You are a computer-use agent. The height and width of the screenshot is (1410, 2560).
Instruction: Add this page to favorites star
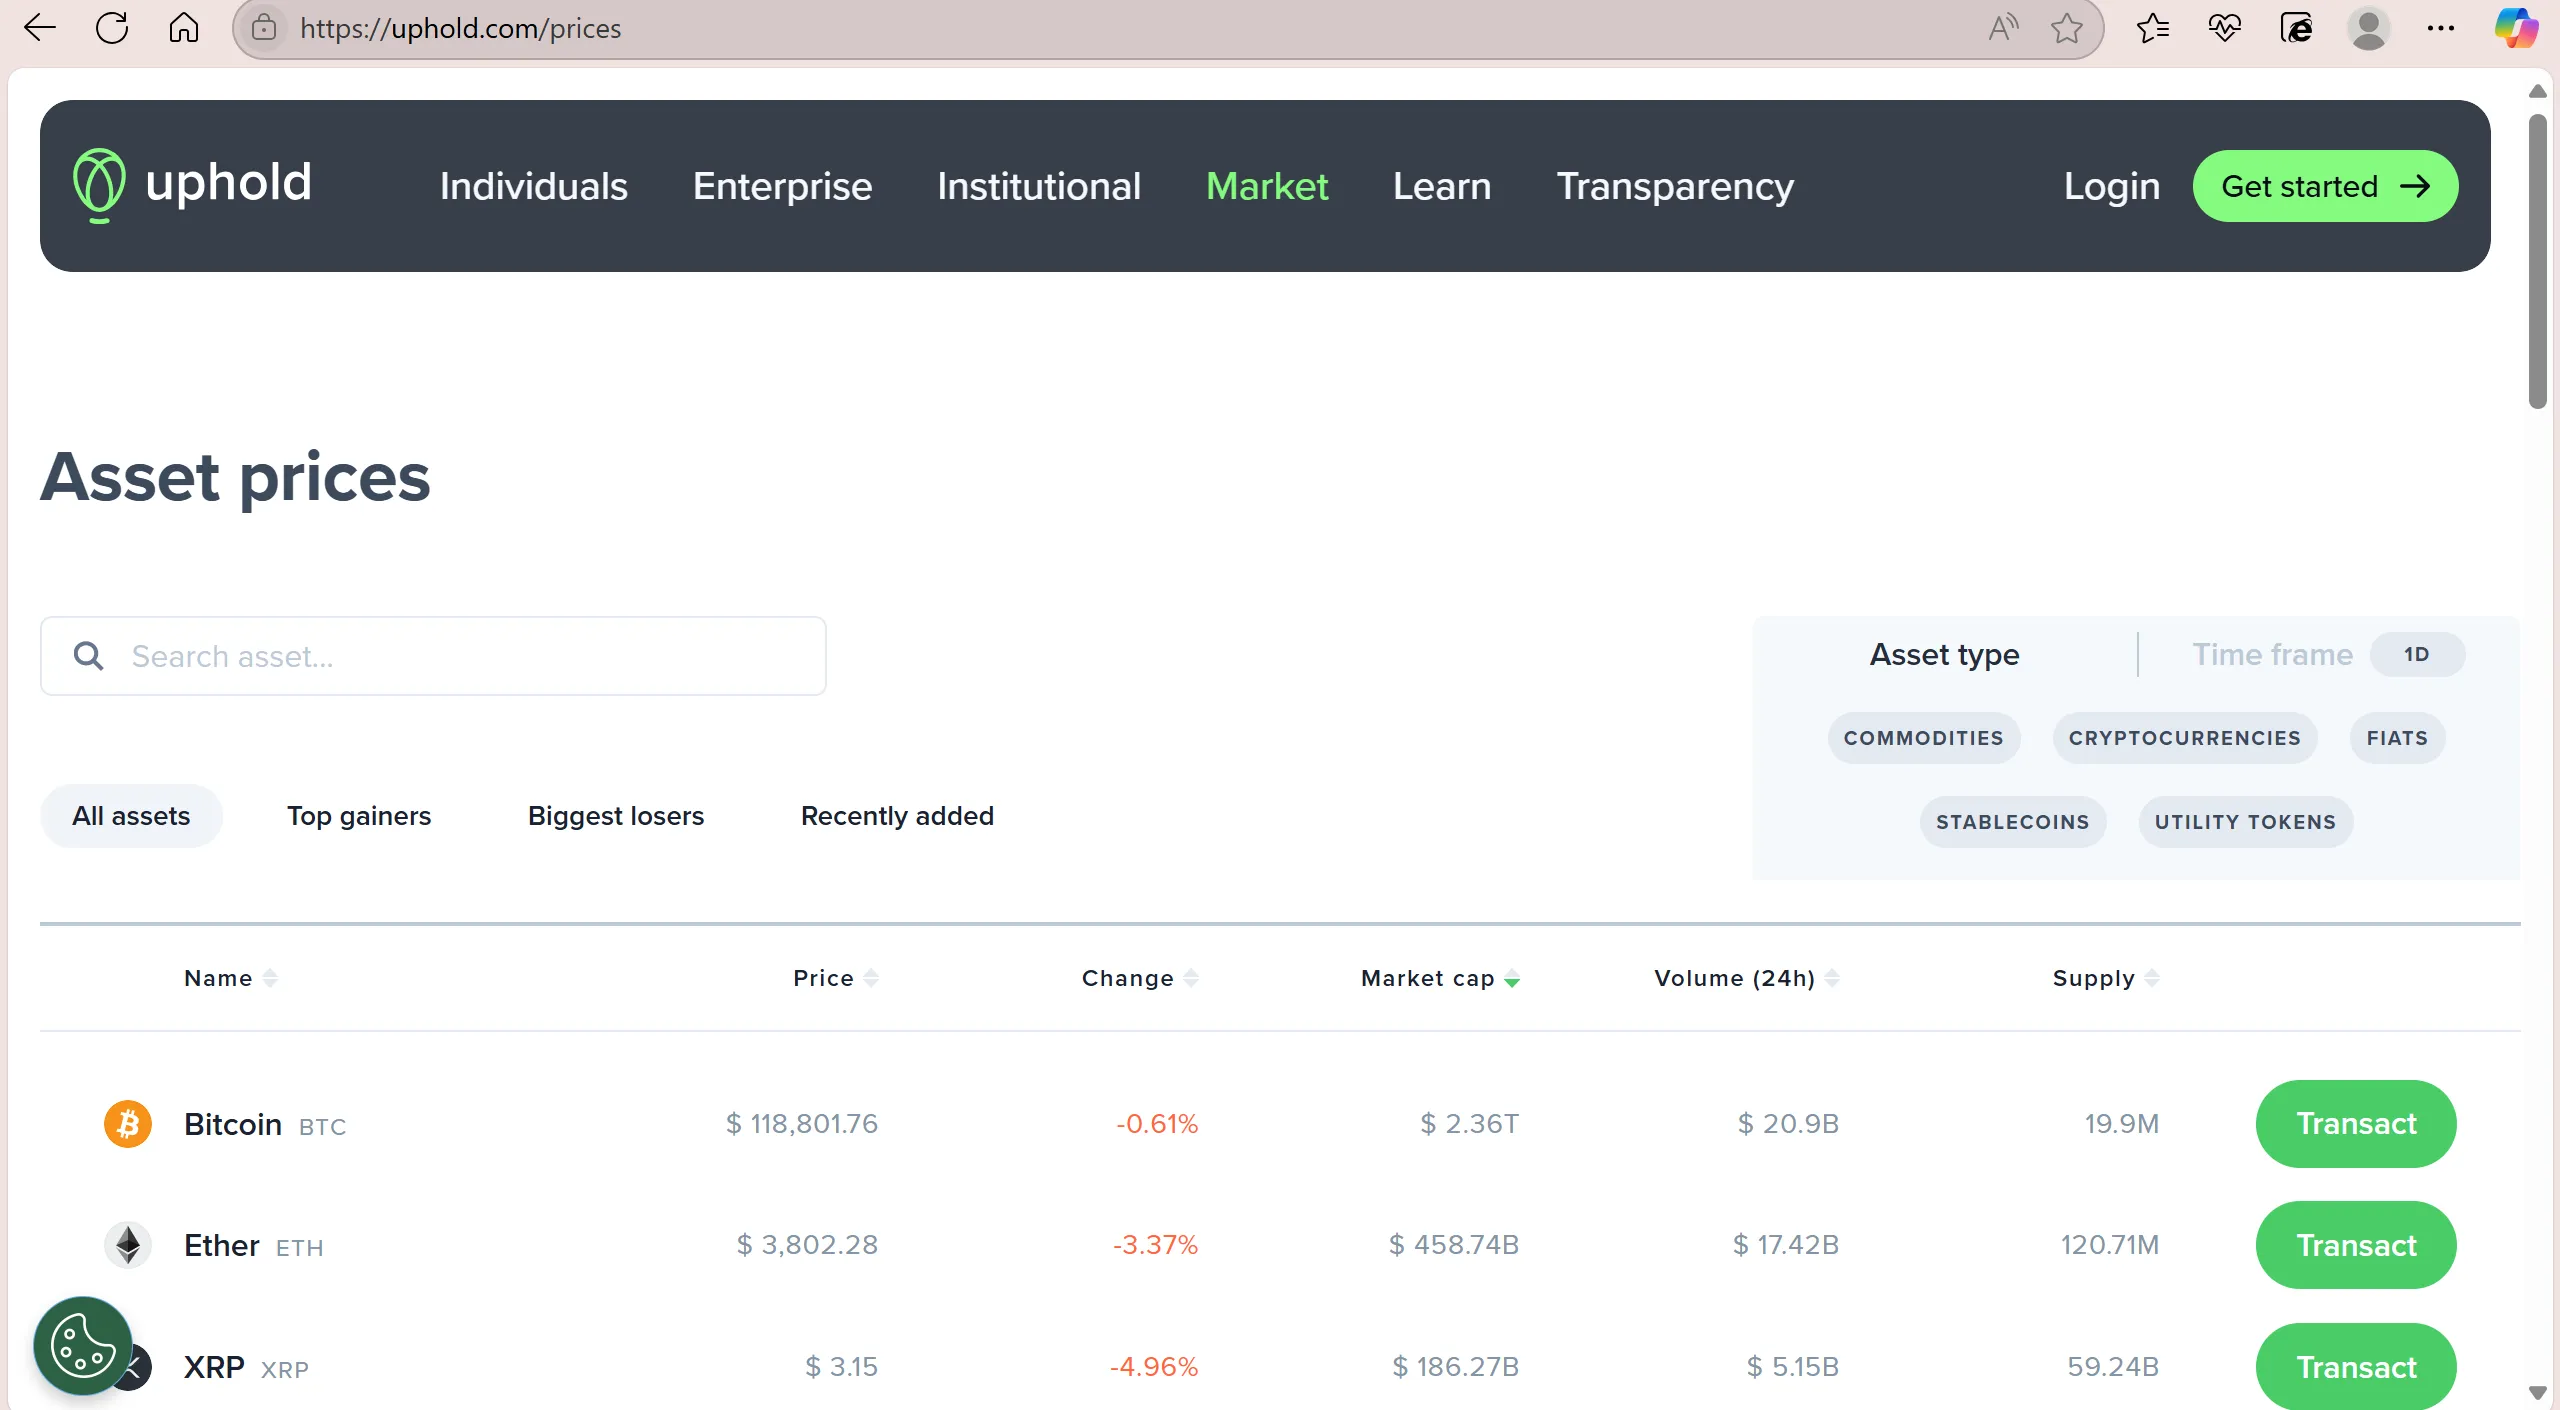[x=2067, y=28]
